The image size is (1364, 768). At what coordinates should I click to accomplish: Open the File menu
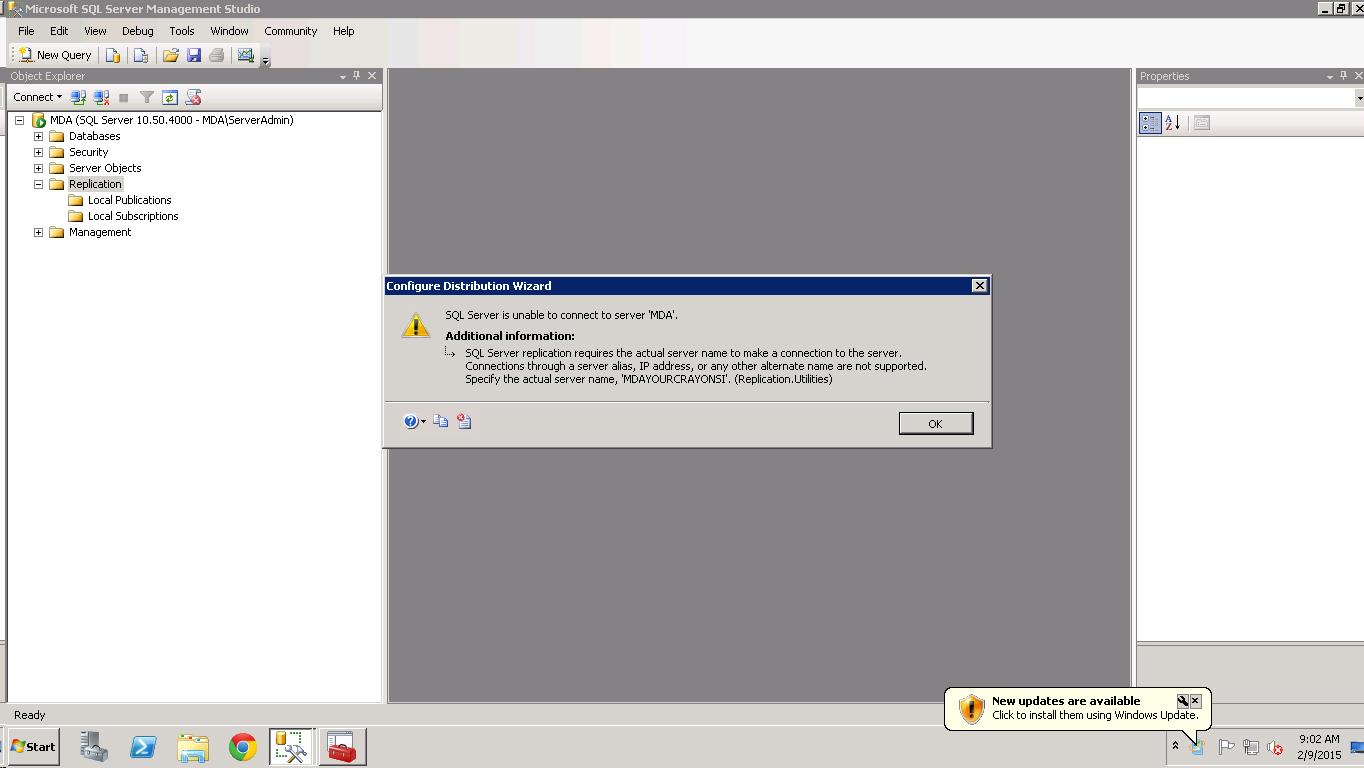pyautogui.click(x=26, y=31)
